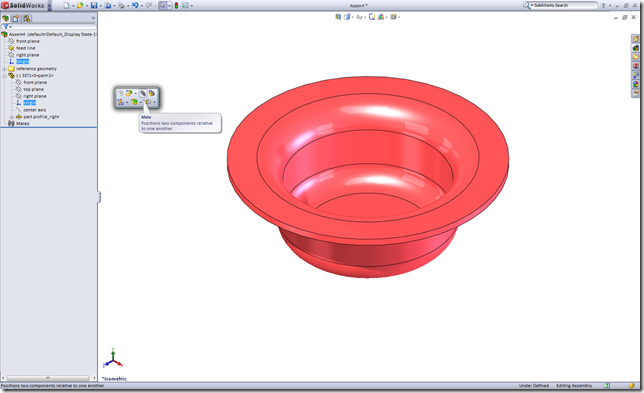Select the Mates folder in tree
This screenshot has width=644, height=393.
click(x=23, y=123)
